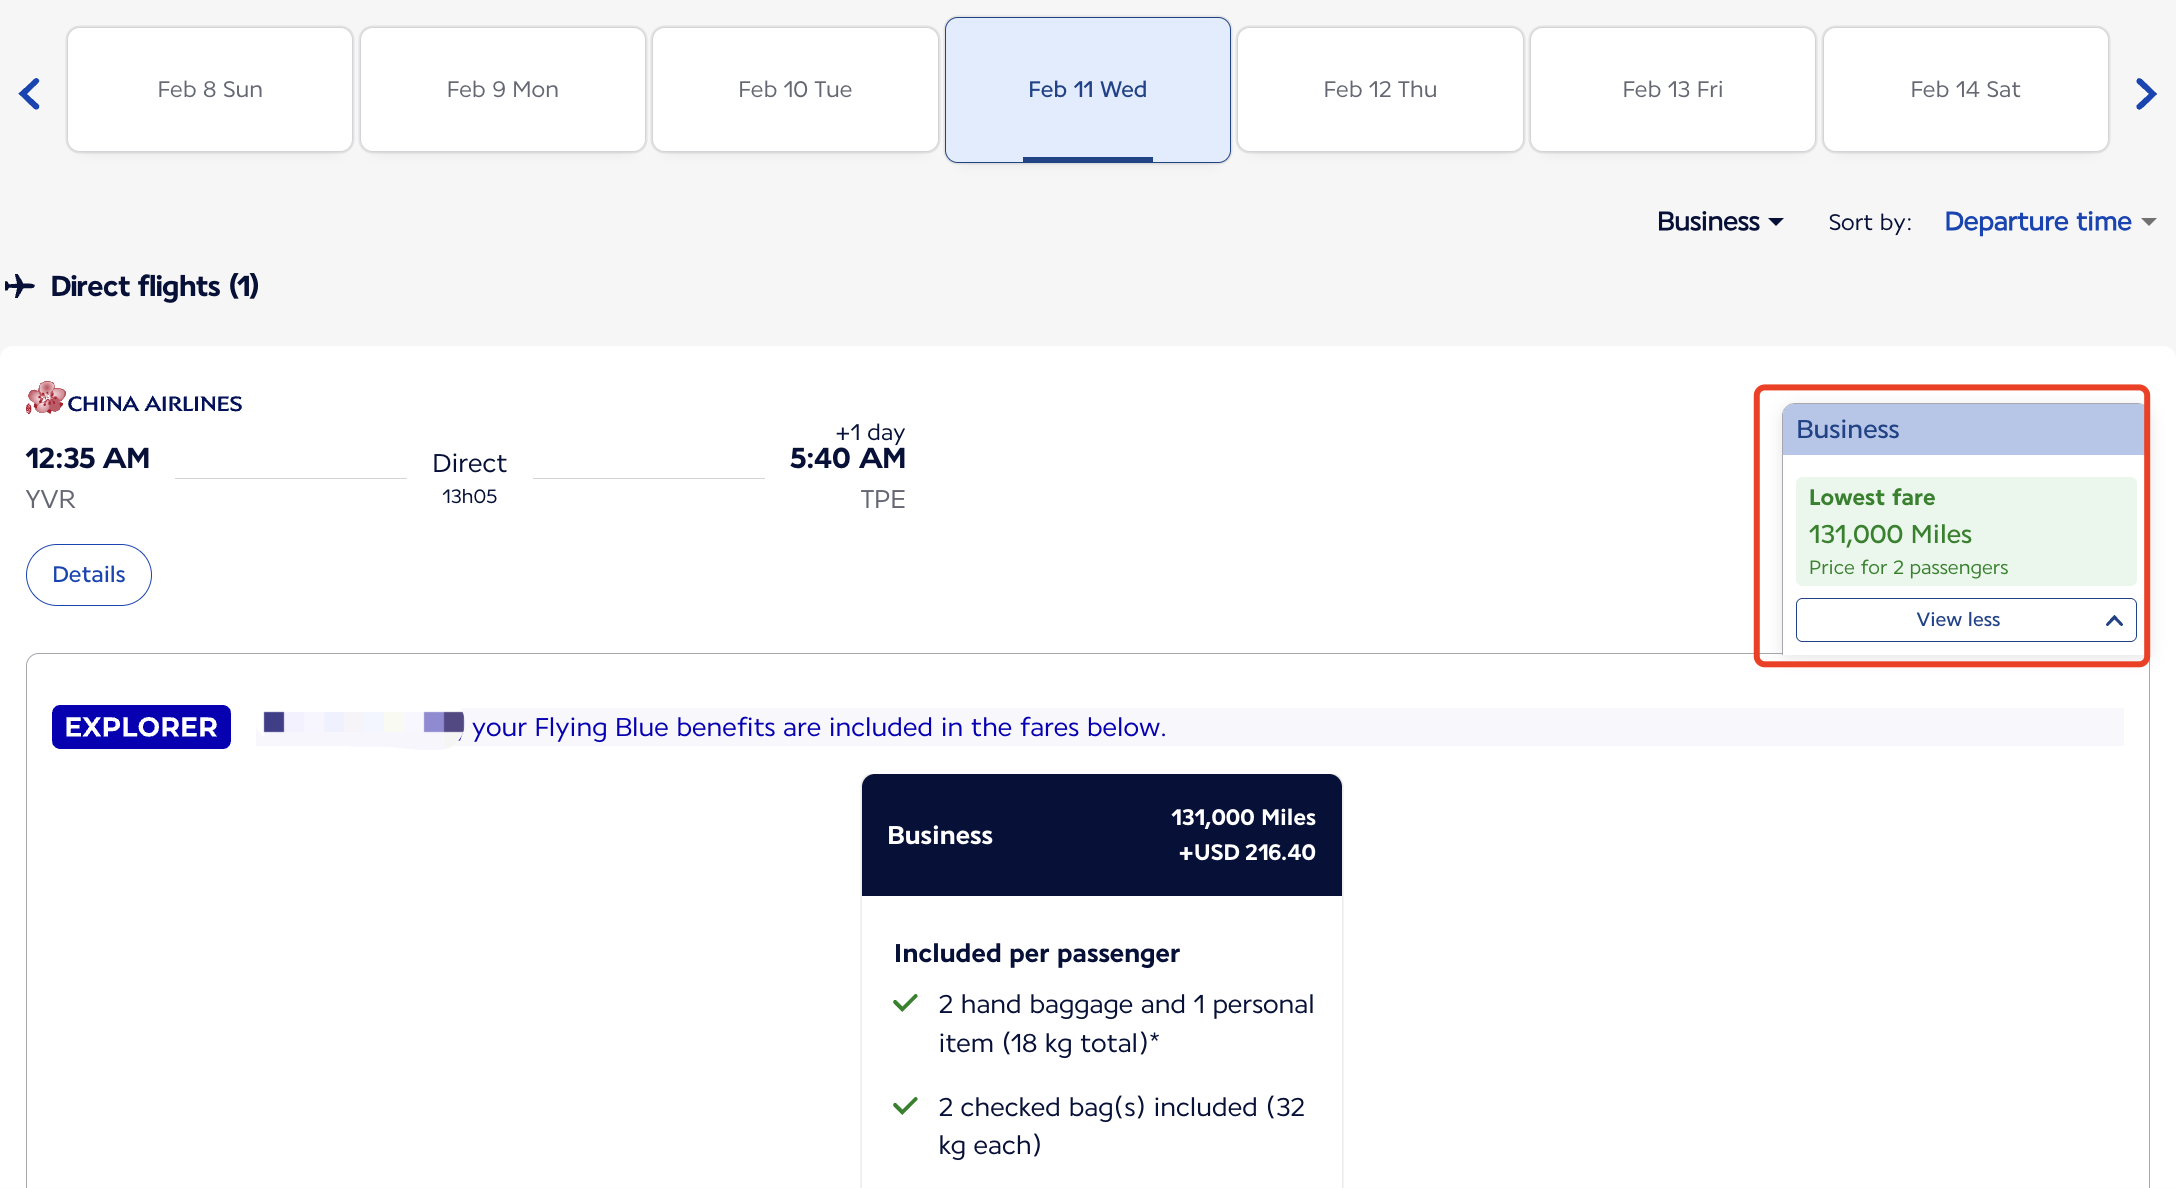This screenshot has width=2176, height=1188.
Task: Click the China Airlines logo
Action: click(x=134, y=400)
